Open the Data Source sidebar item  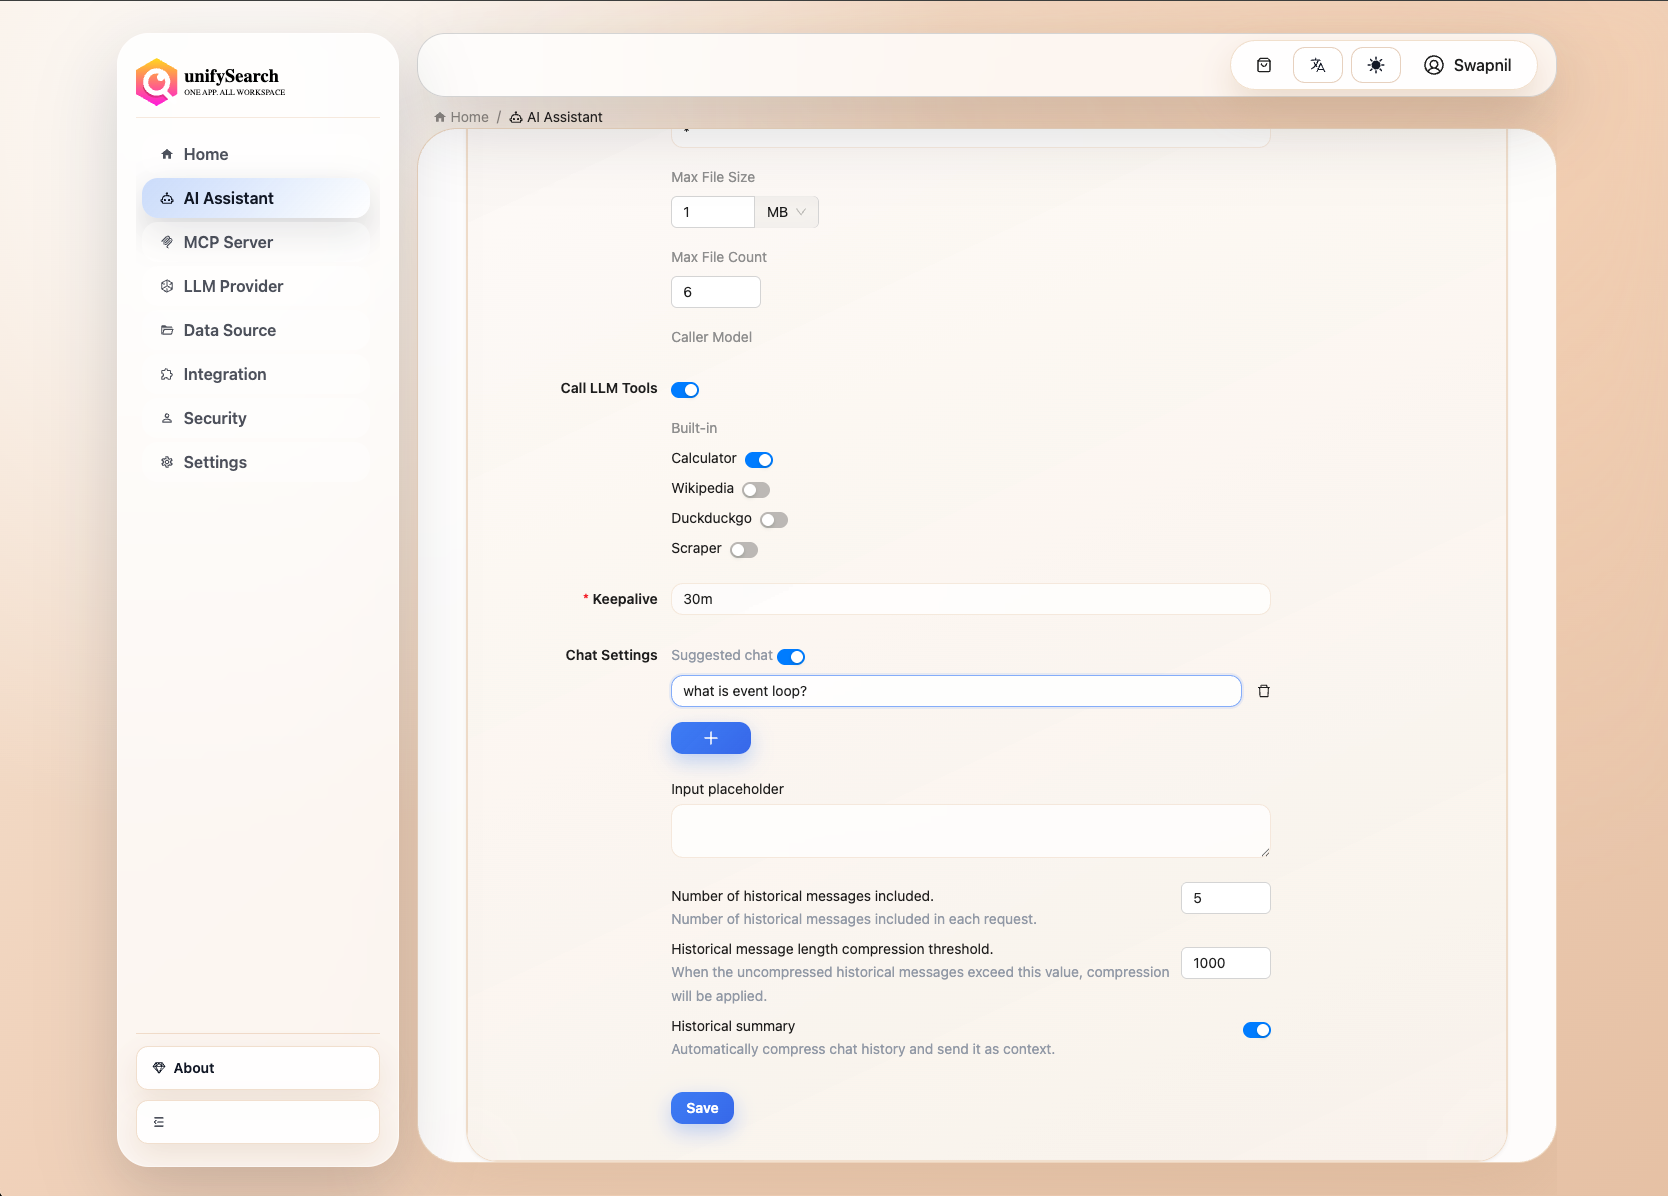point(229,330)
